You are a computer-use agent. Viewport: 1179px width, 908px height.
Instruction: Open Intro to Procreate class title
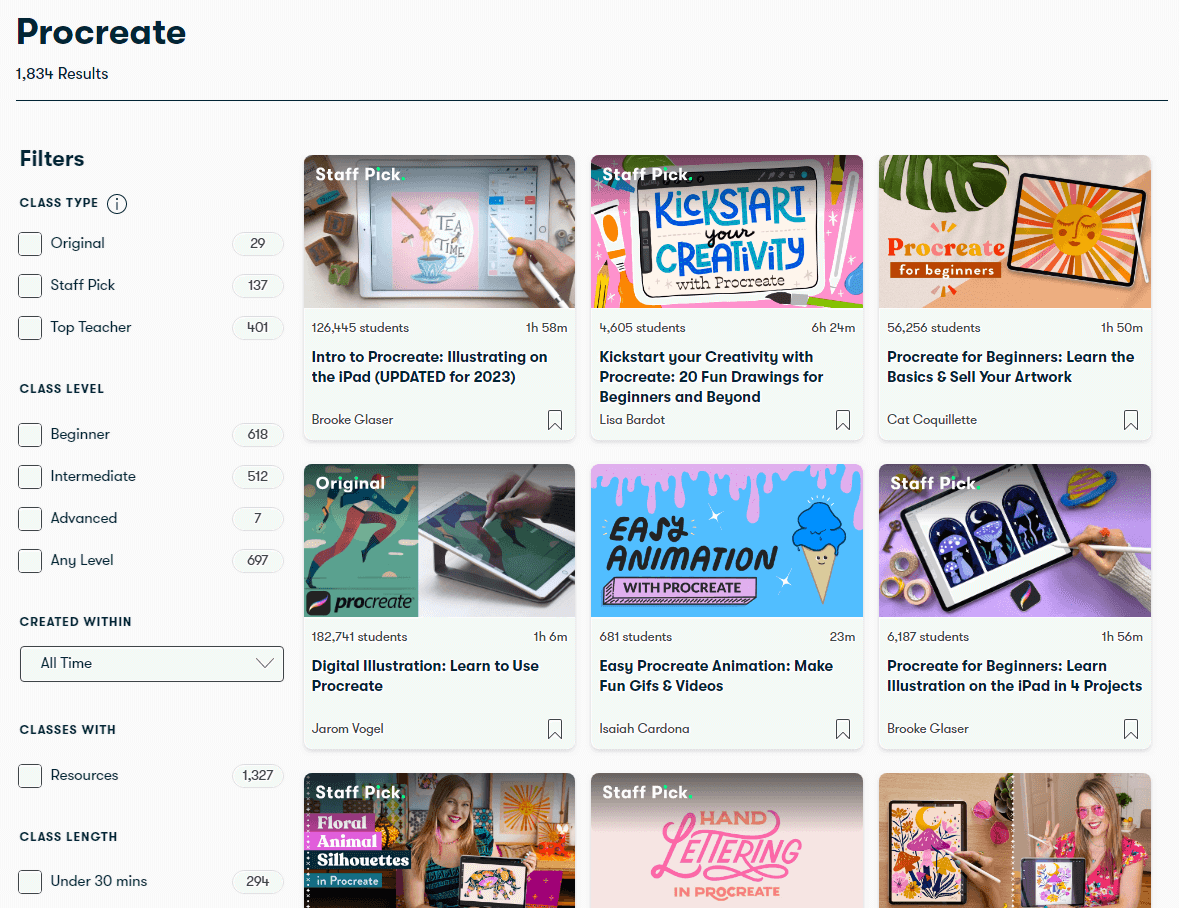point(429,367)
